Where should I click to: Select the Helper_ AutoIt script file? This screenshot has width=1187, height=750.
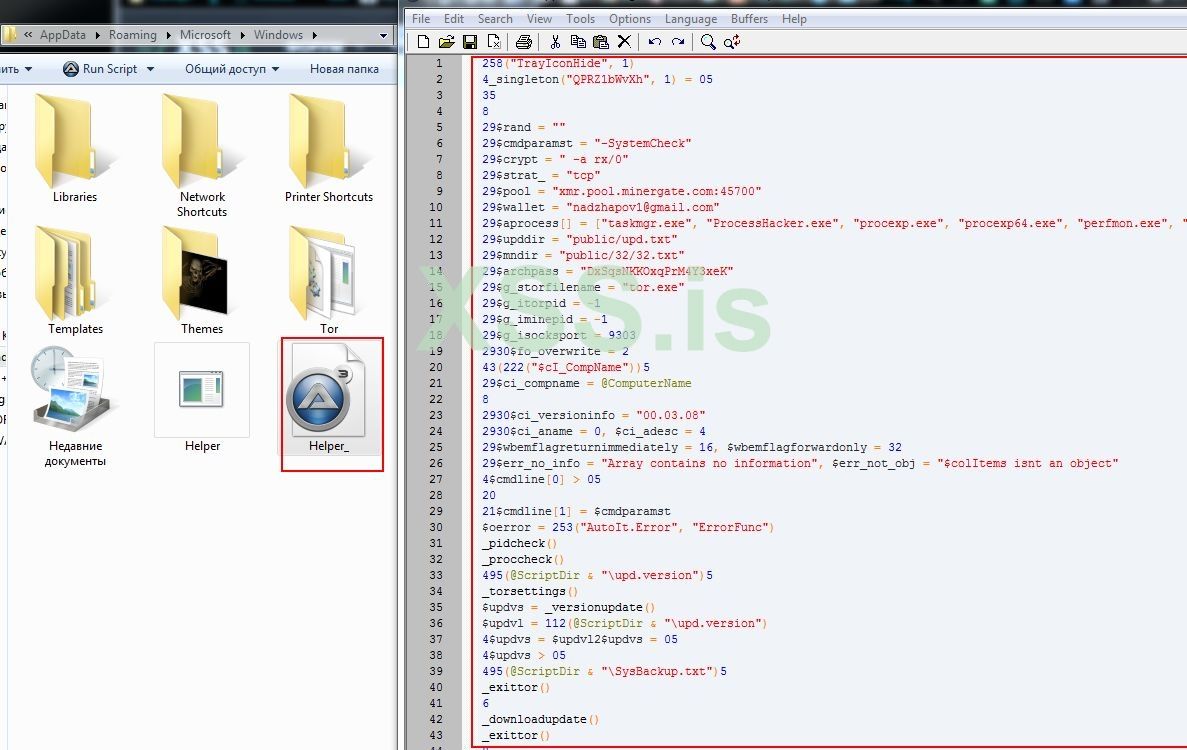pos(330,391)
